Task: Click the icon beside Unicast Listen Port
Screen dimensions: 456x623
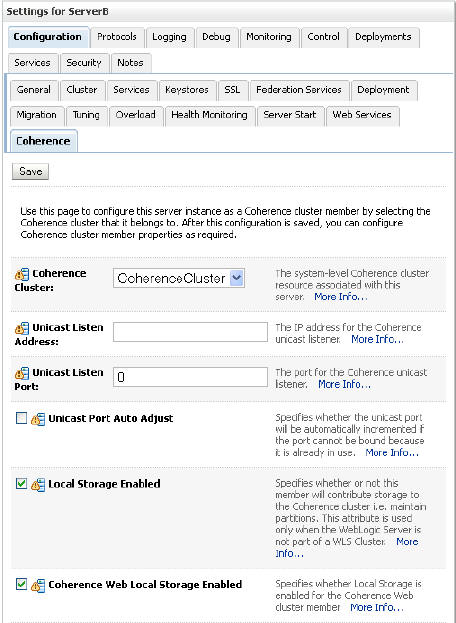Action: click(x=22, y=373)
